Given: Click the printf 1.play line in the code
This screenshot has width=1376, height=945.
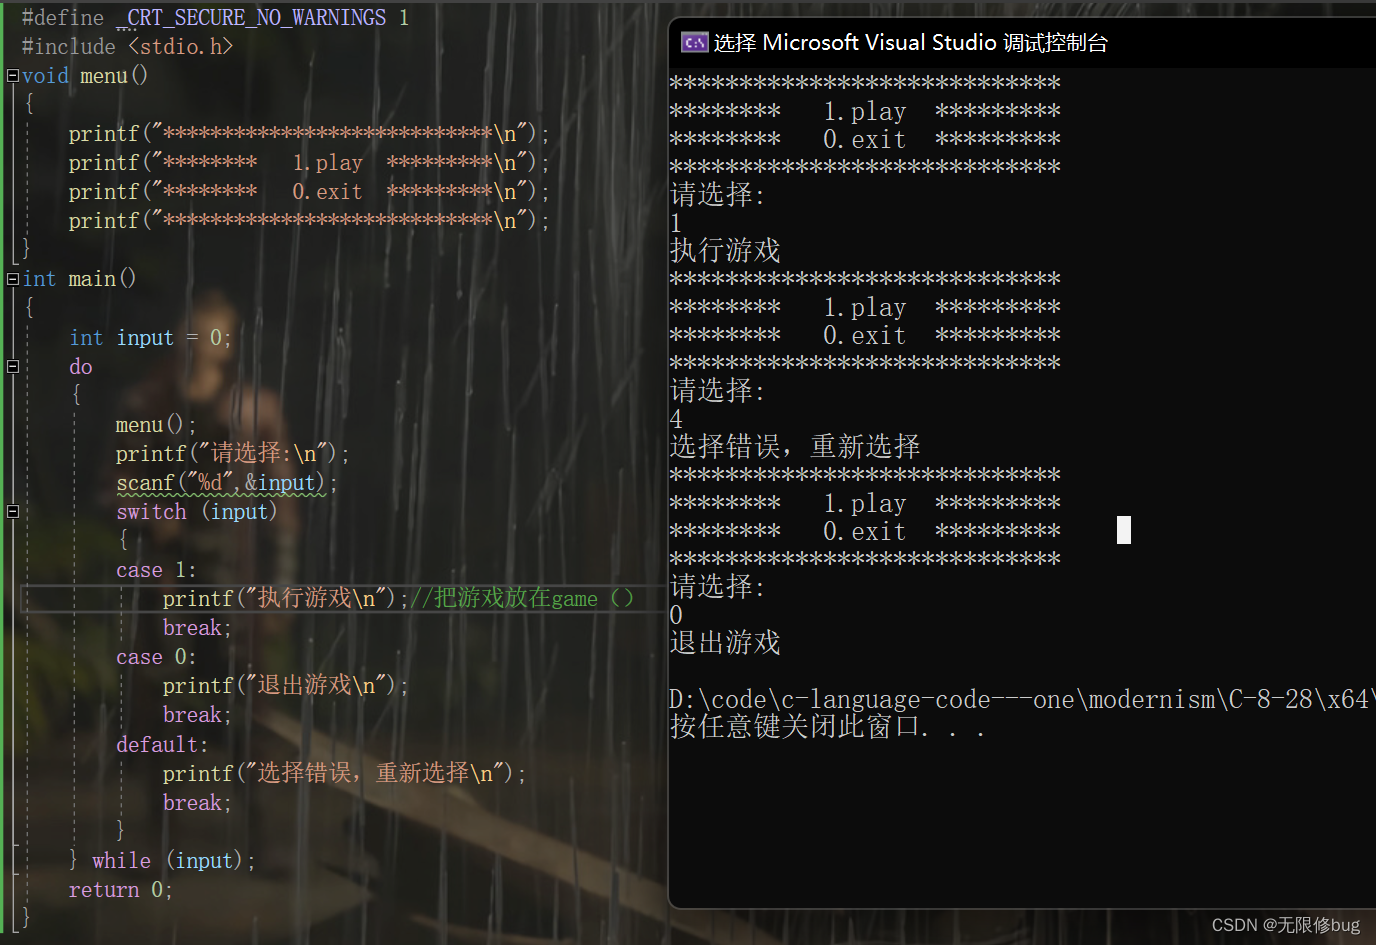Looking at the screenshot, I should coord(309,162).
